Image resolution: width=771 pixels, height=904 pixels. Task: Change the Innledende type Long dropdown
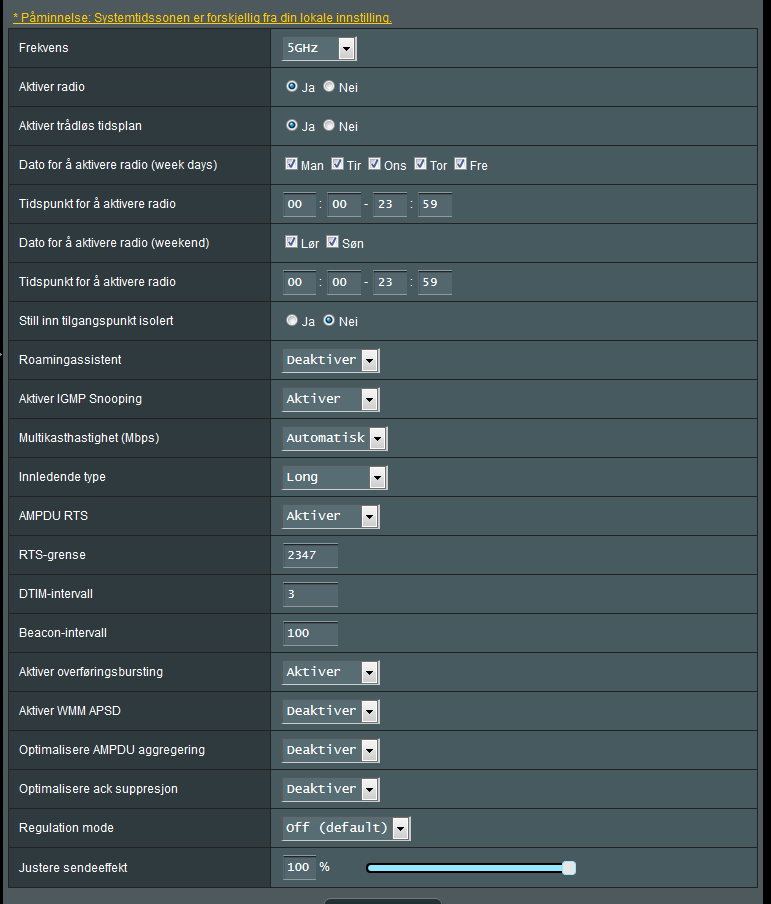coord(334,477)
